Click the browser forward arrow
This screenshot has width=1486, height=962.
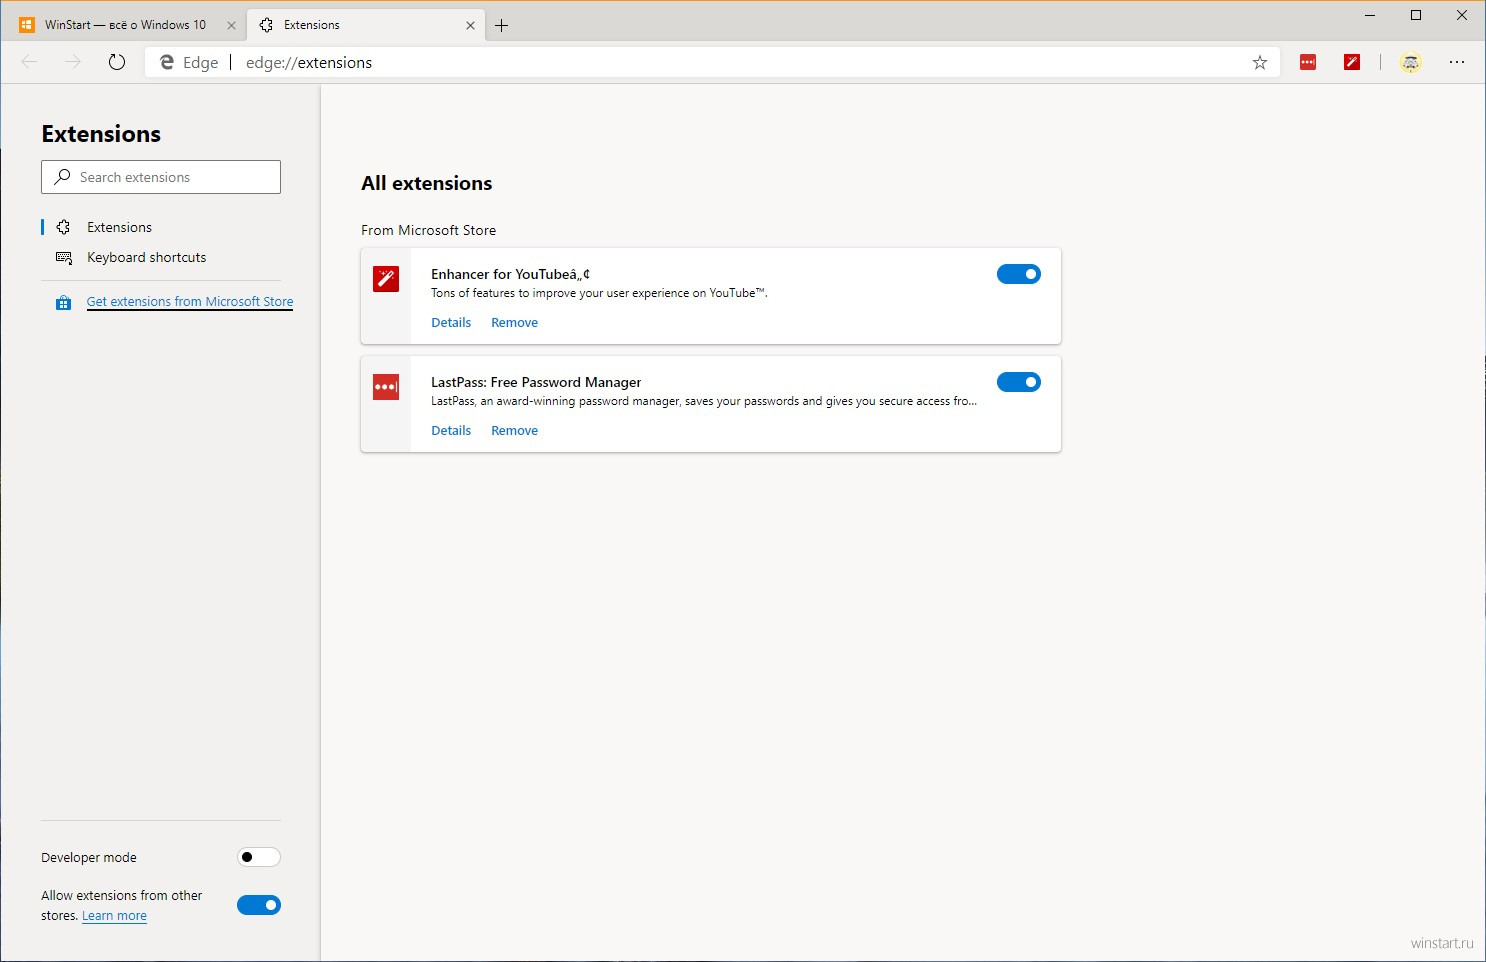(73, 62)
